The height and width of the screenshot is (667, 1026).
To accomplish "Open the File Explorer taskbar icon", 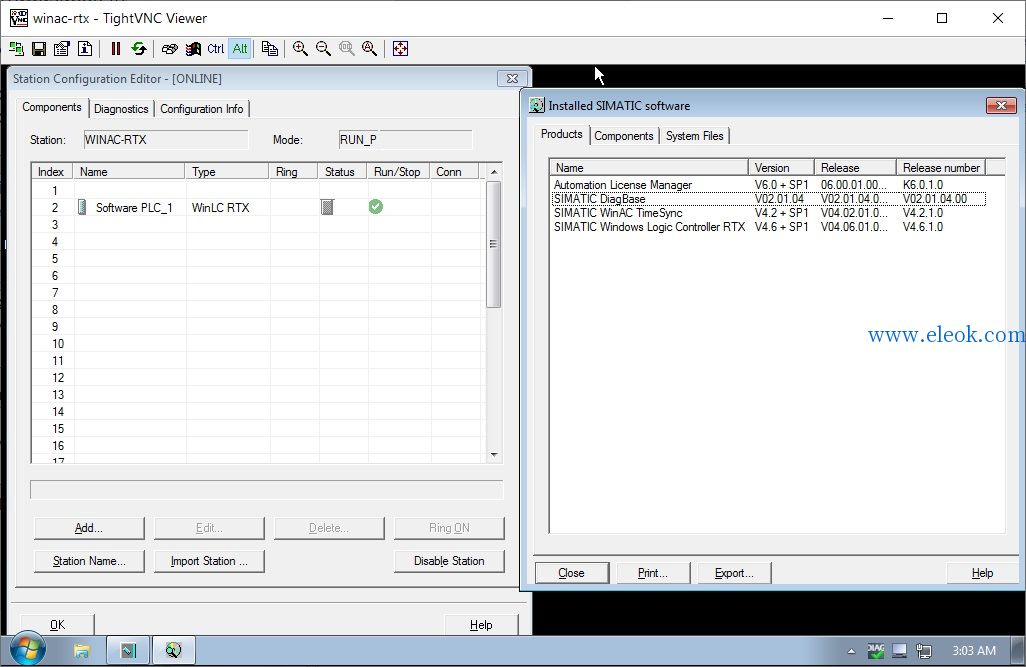I will click(82, 651).
